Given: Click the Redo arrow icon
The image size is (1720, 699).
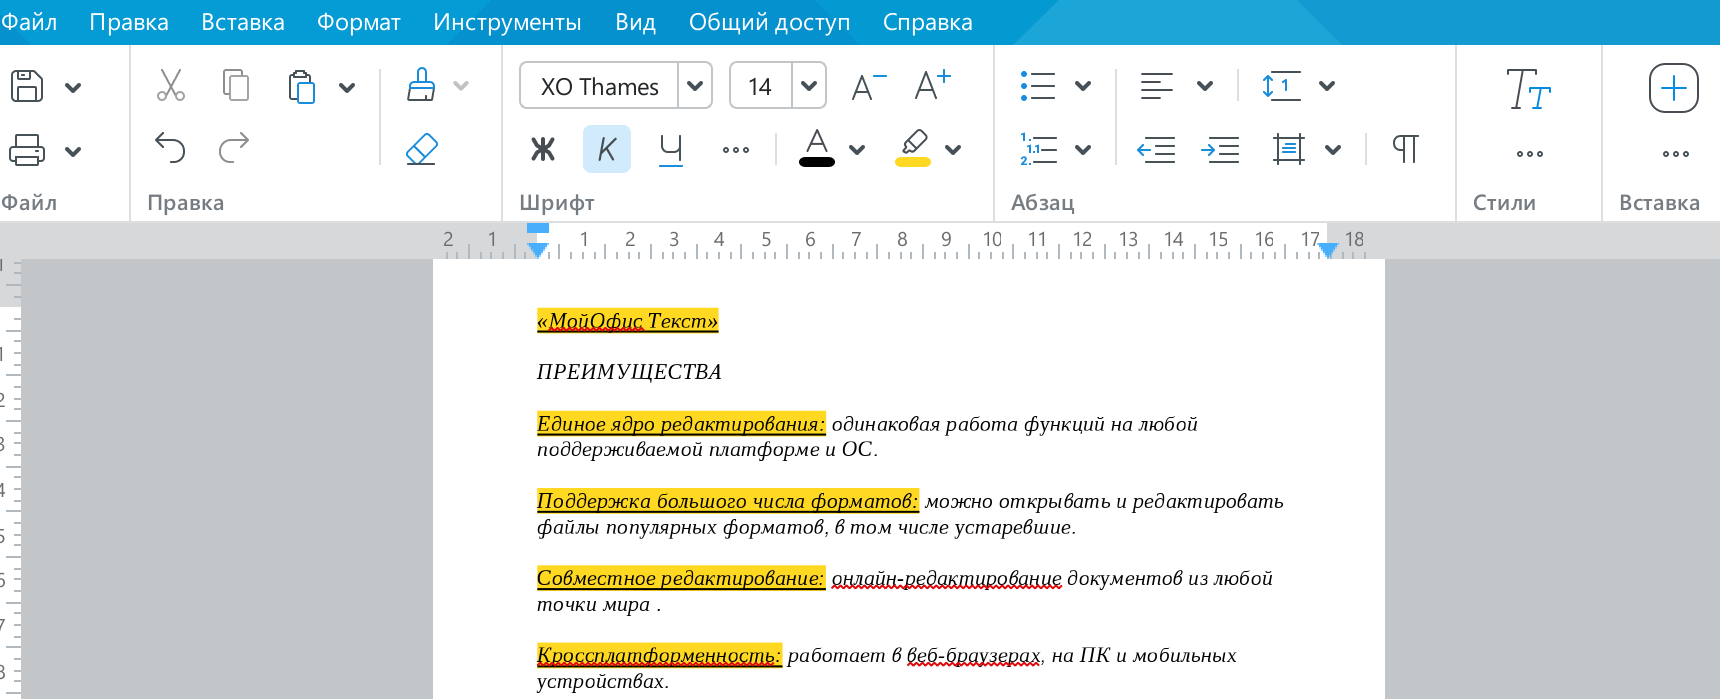Looking at the screenshot, I should tap(234, 149).
